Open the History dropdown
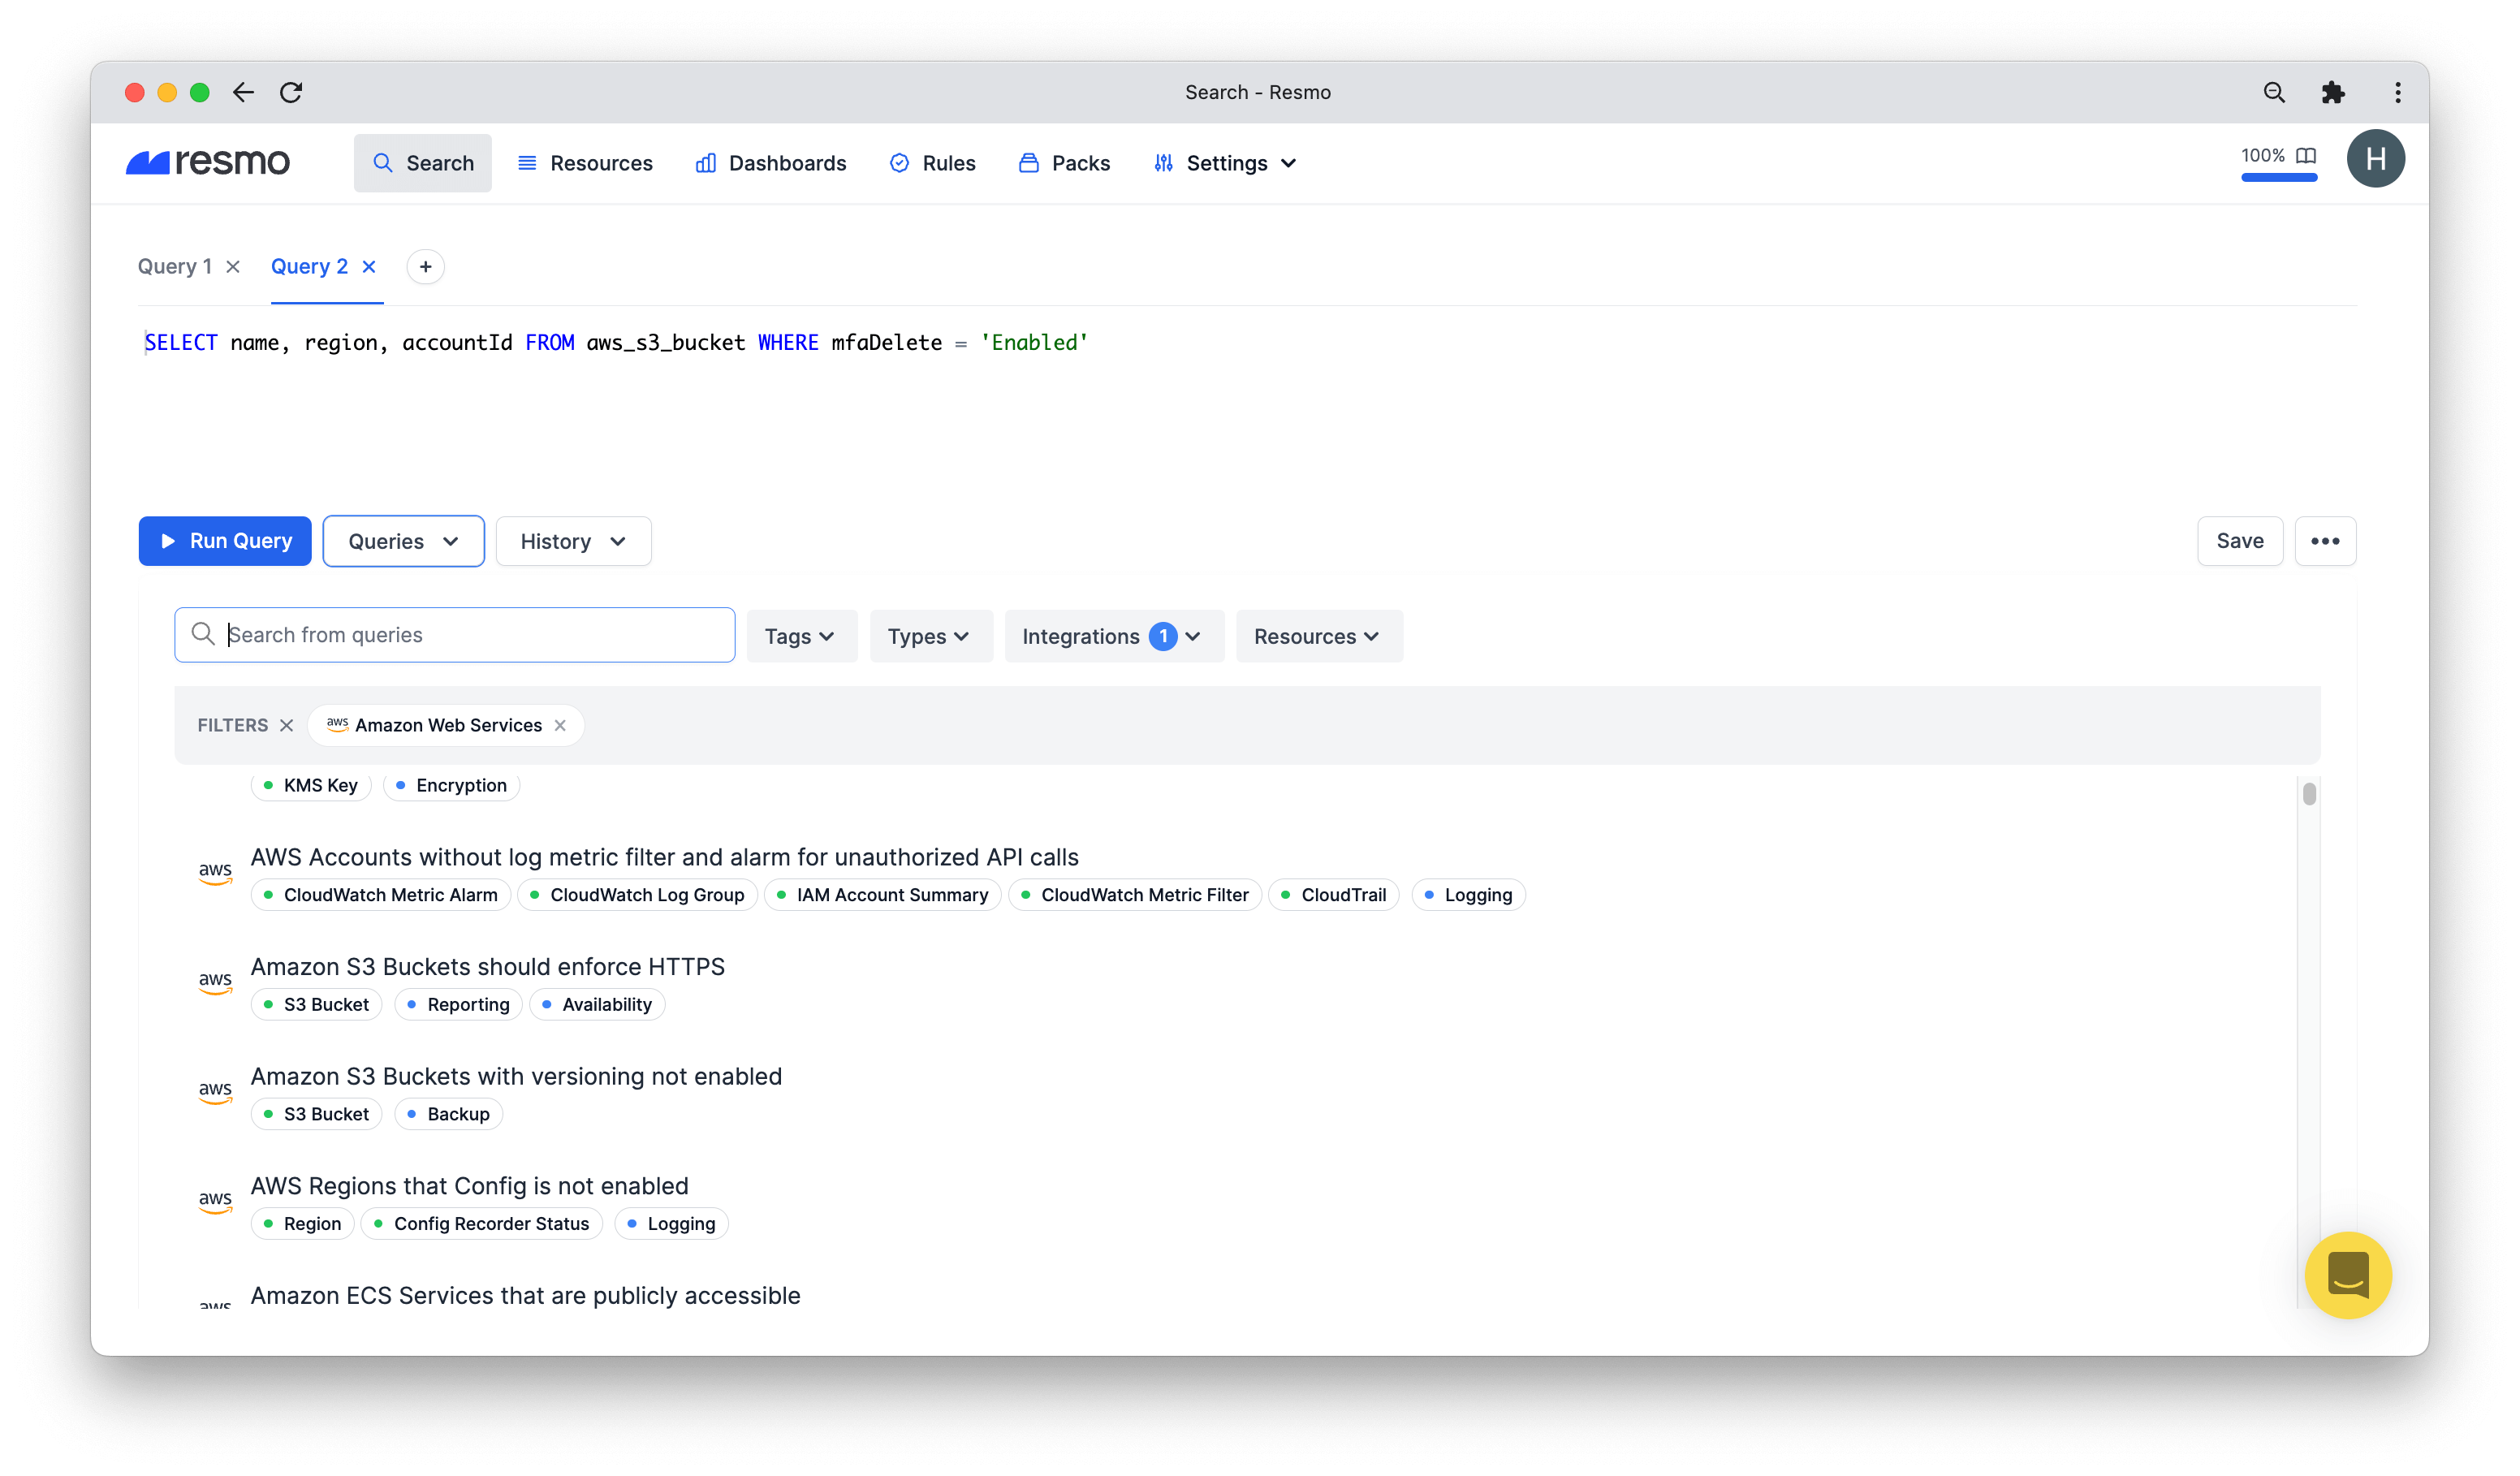 pyautogui.click(x=573, y=541)
